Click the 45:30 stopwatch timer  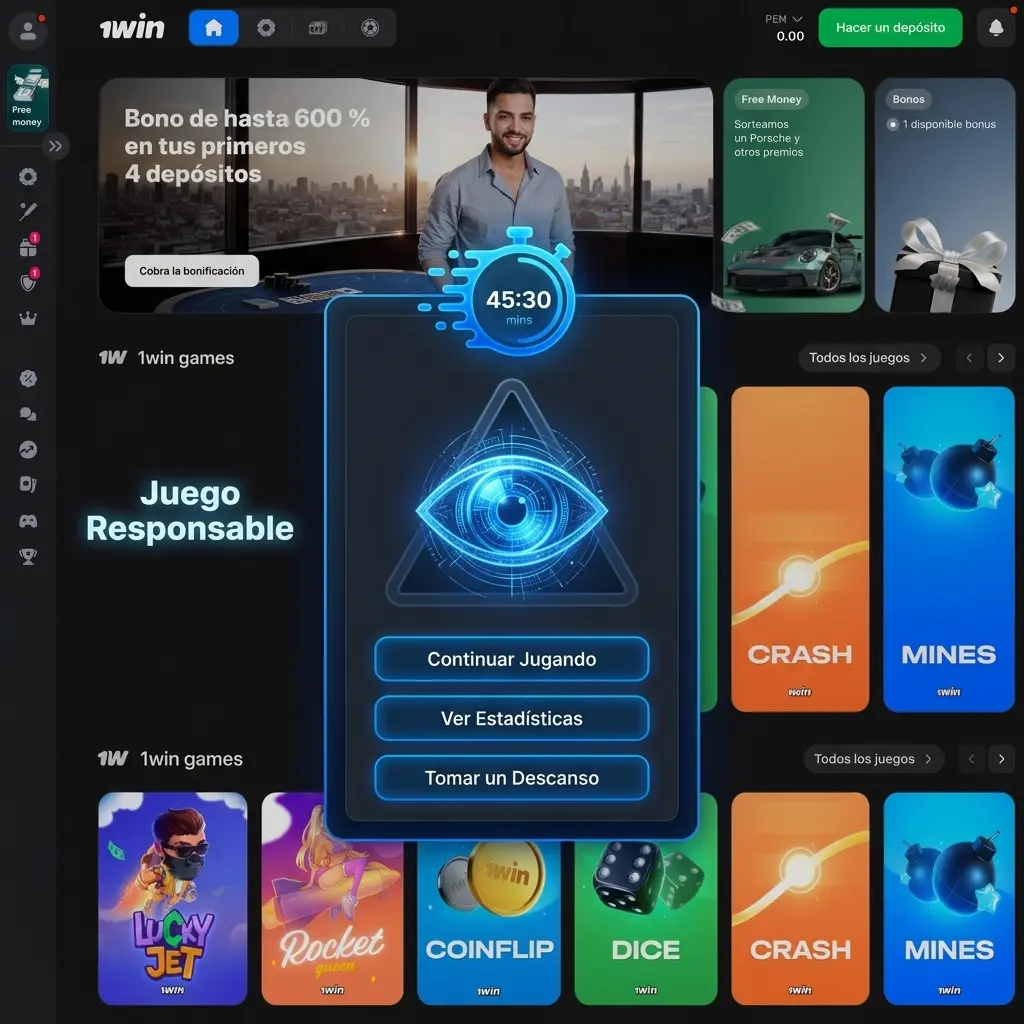pyautogui.click(x=519, y=300)
